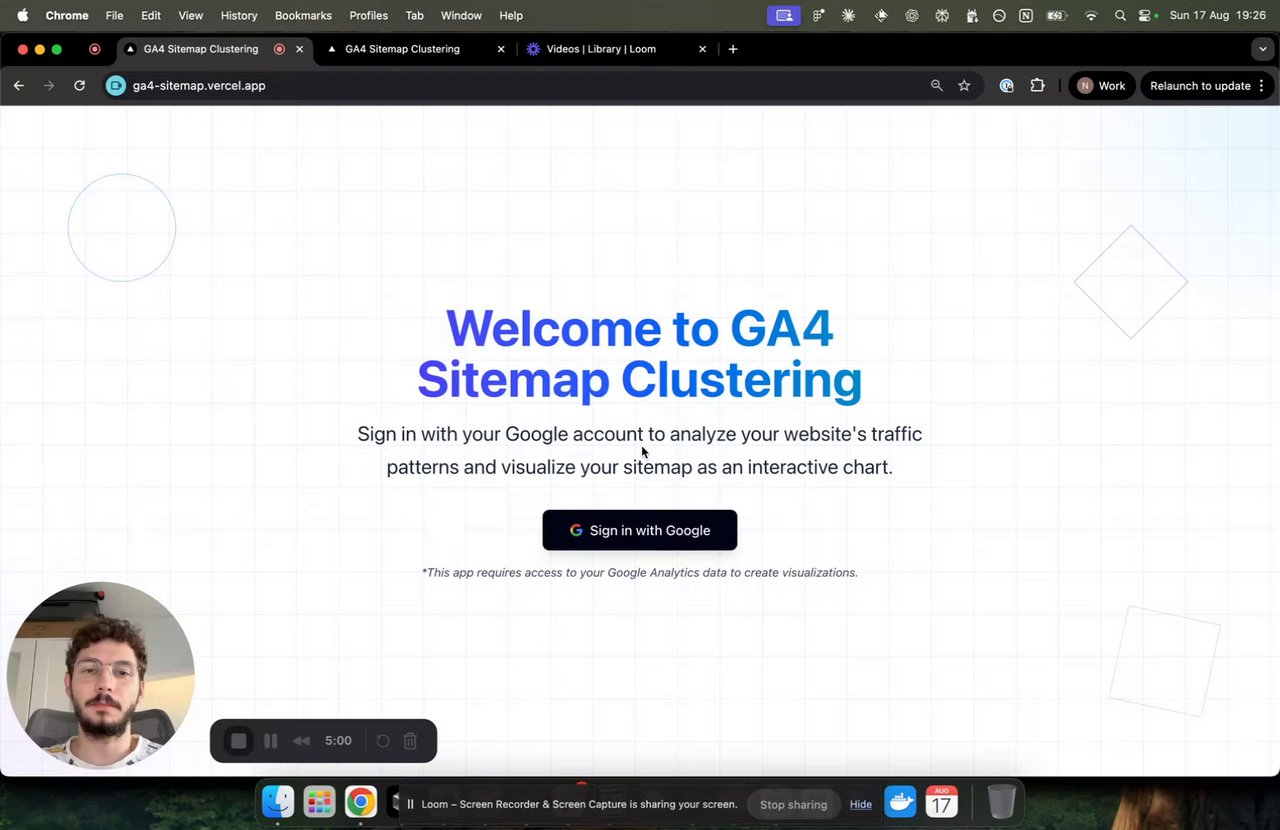Rewind the Loom recording

[301, 741]
